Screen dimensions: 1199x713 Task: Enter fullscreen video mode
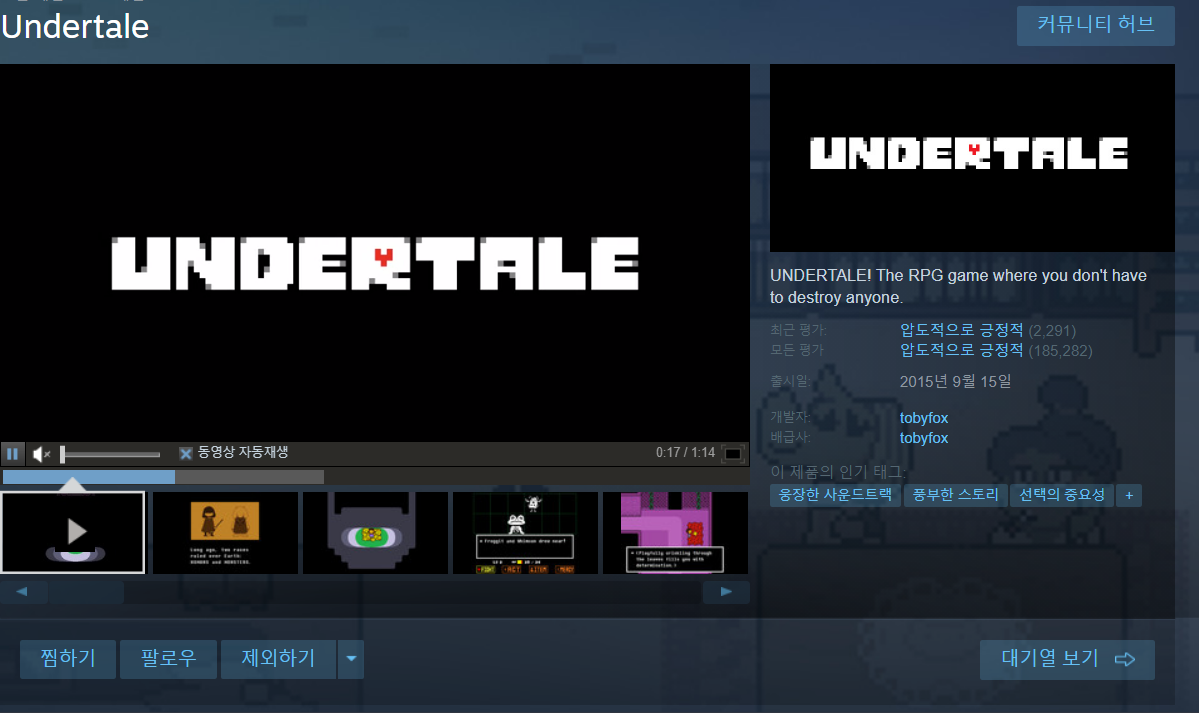click(733, 454)
